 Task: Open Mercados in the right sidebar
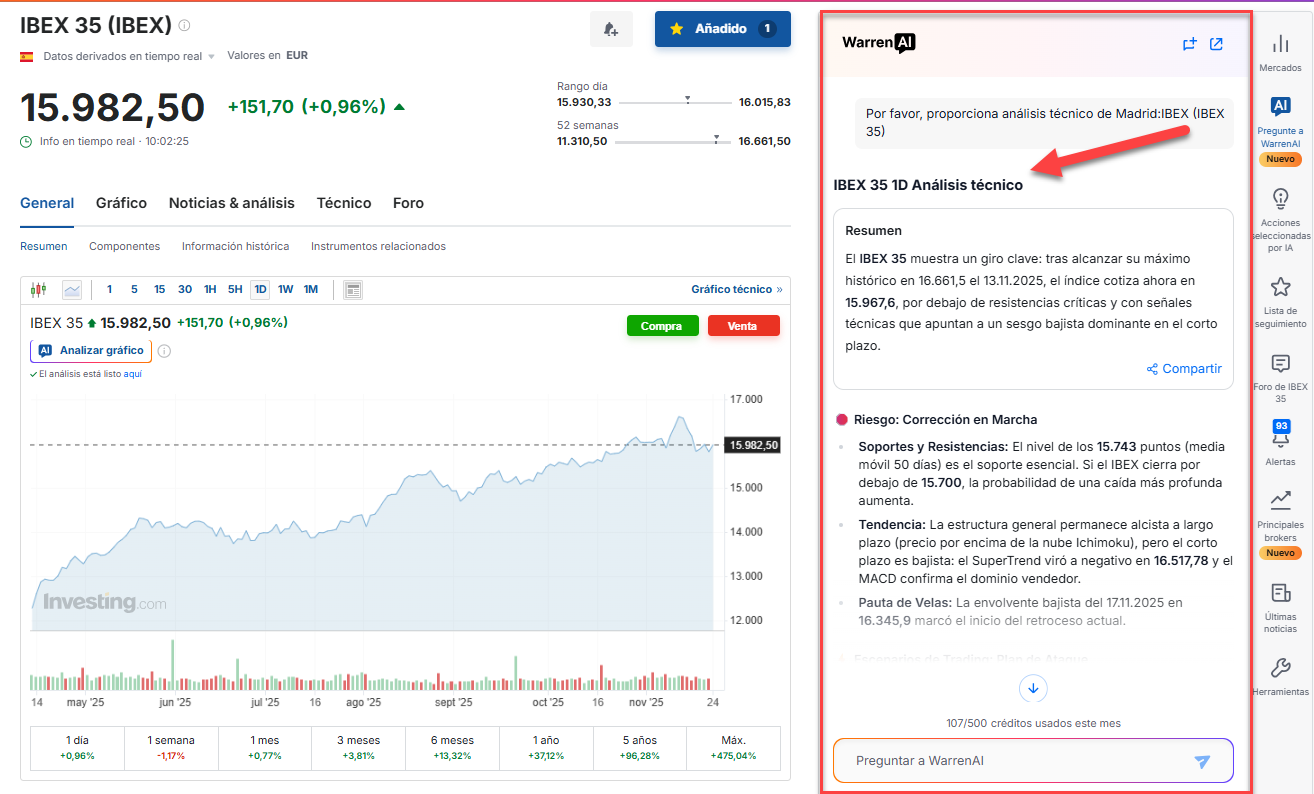1280,52
